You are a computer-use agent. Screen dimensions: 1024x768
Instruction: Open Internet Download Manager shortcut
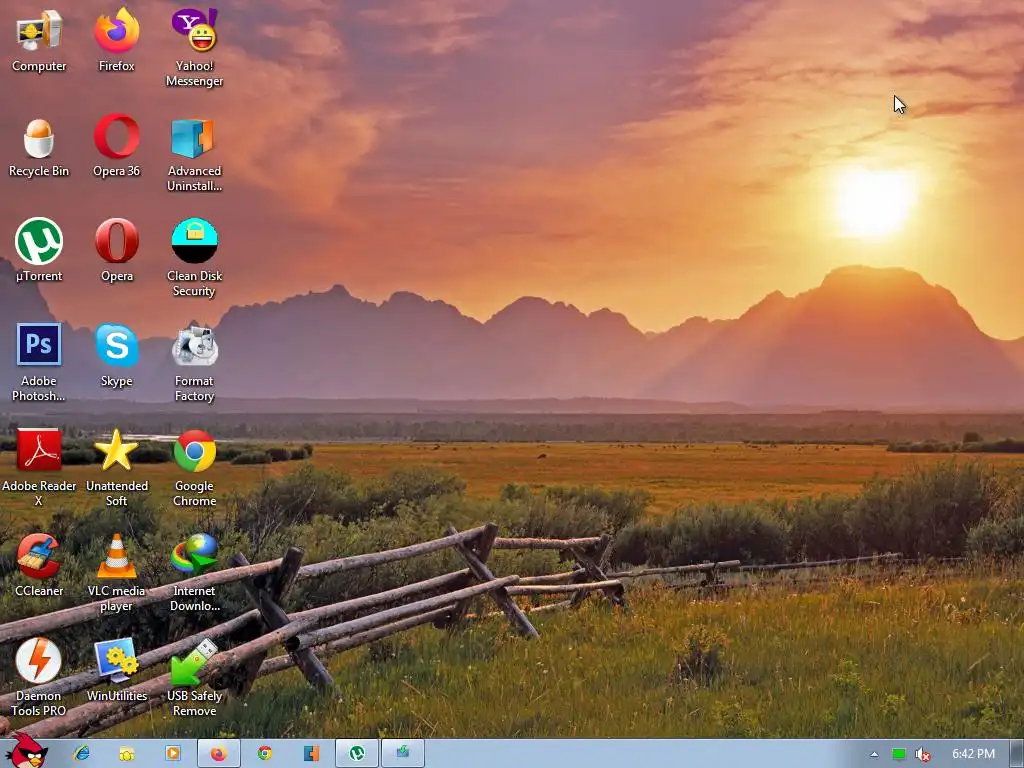click(x=194, y=573)
